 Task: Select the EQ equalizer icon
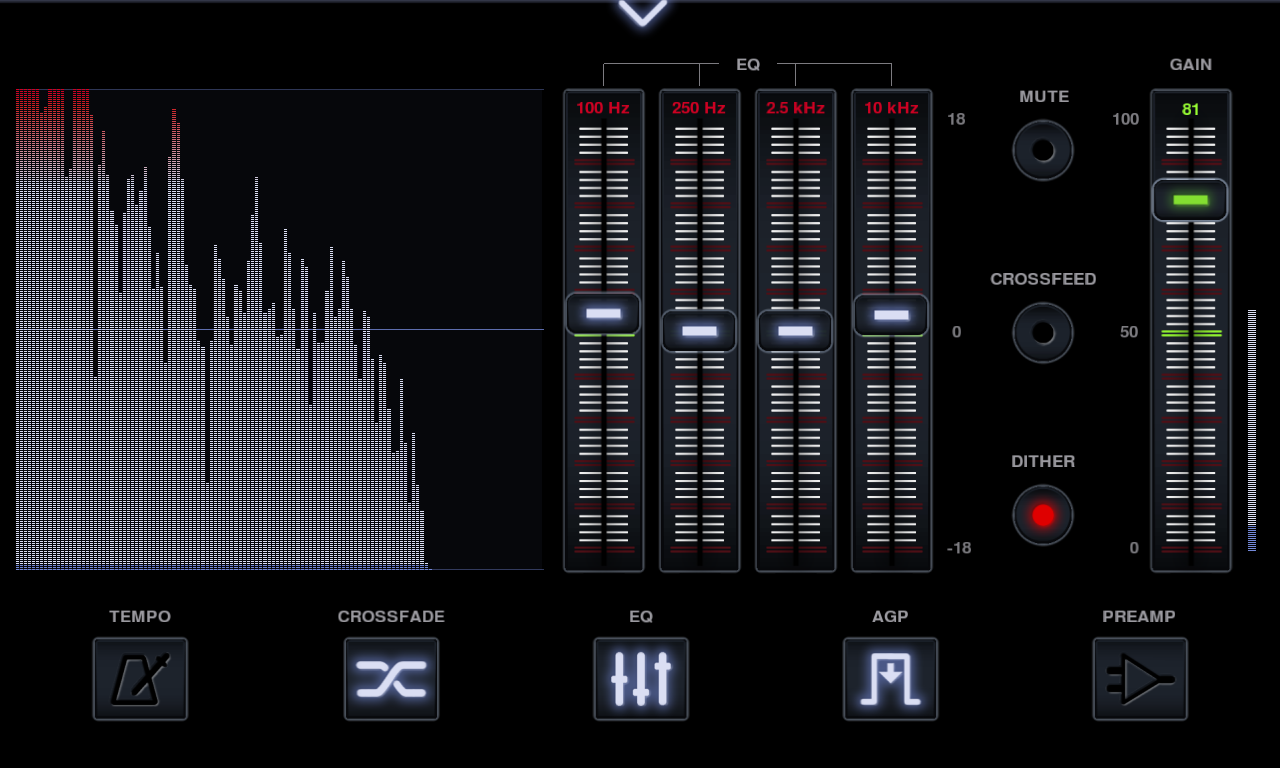[x=641, y=678]
